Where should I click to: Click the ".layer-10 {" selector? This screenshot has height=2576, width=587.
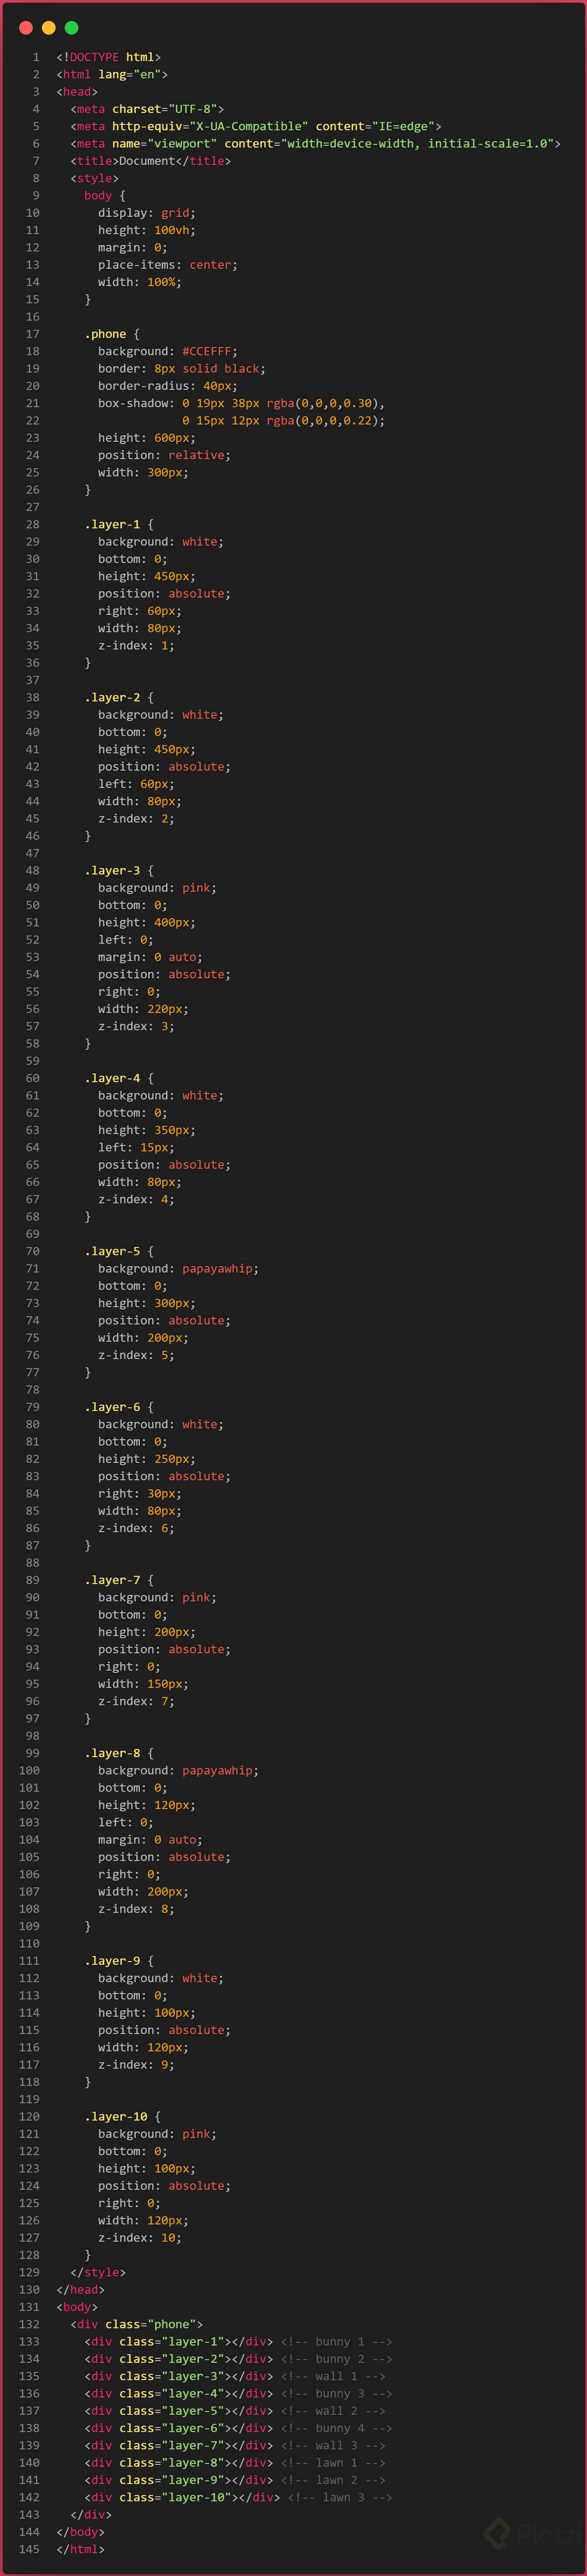123,2117
